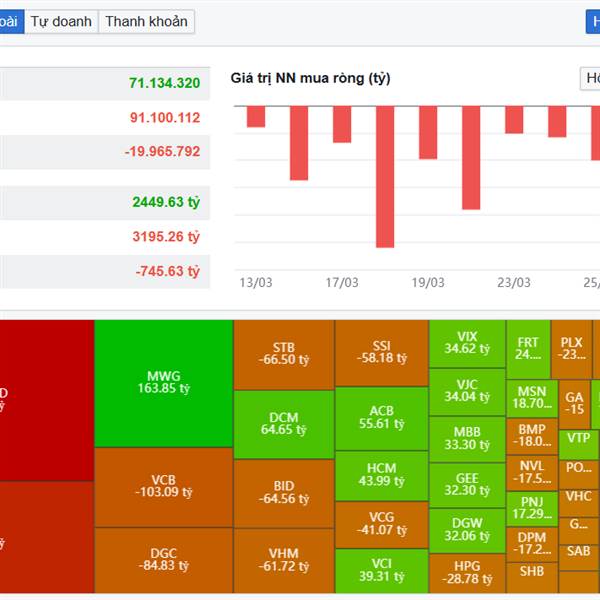Click the value -19.965.792
Viewport: 600px width, 600px height.
click(162, 152)
